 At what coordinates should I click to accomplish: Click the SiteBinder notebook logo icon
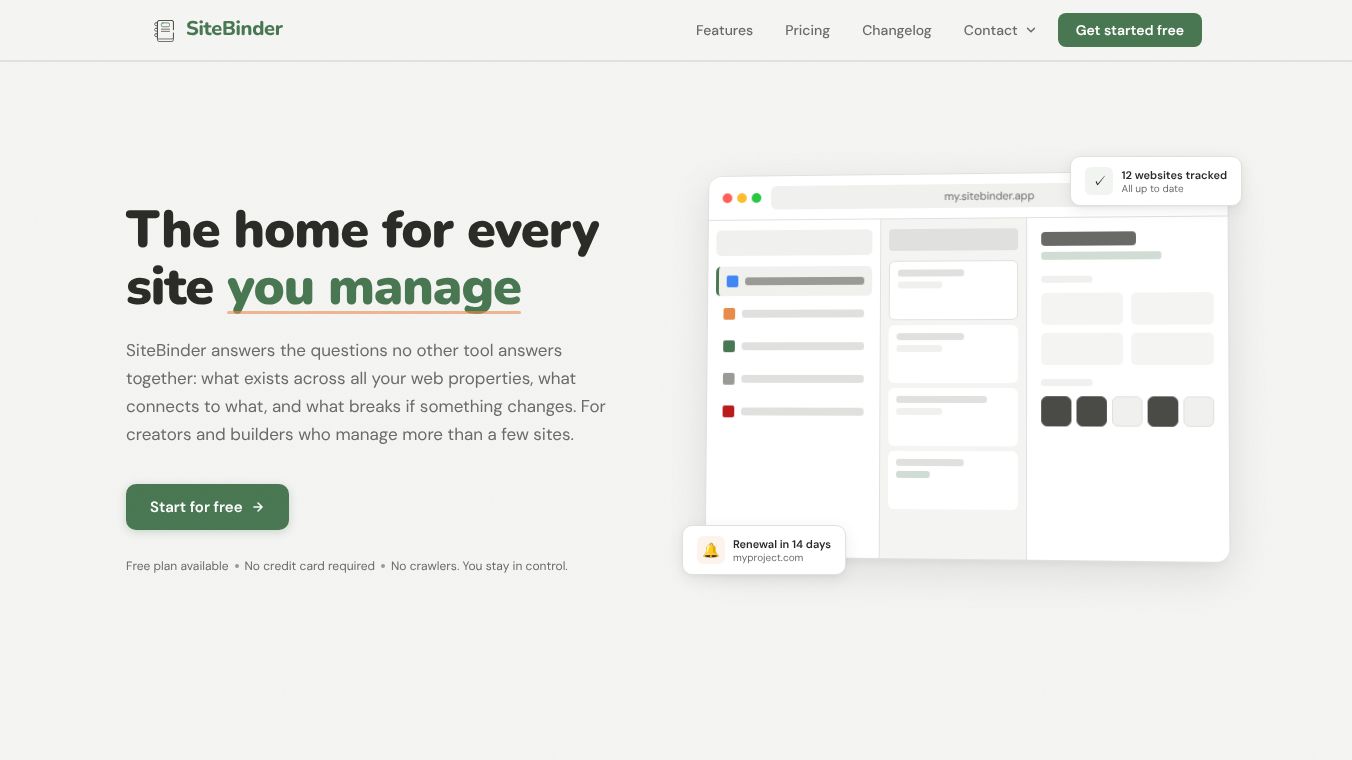click(164, 30)
